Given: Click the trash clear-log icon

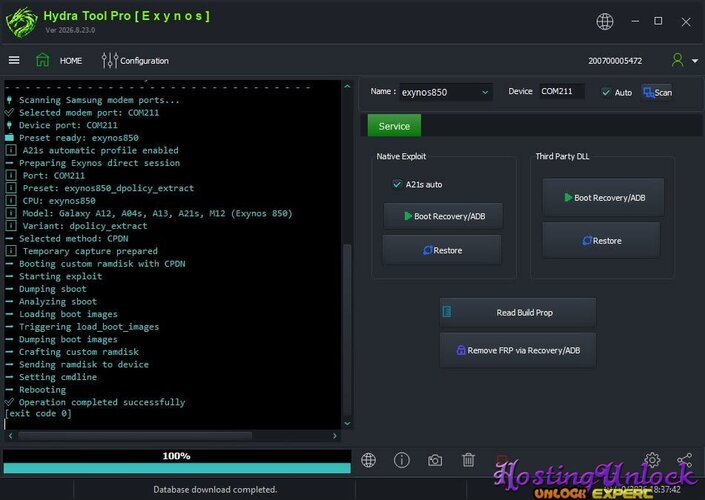Looking at the screenshot, I should (468, 460).
